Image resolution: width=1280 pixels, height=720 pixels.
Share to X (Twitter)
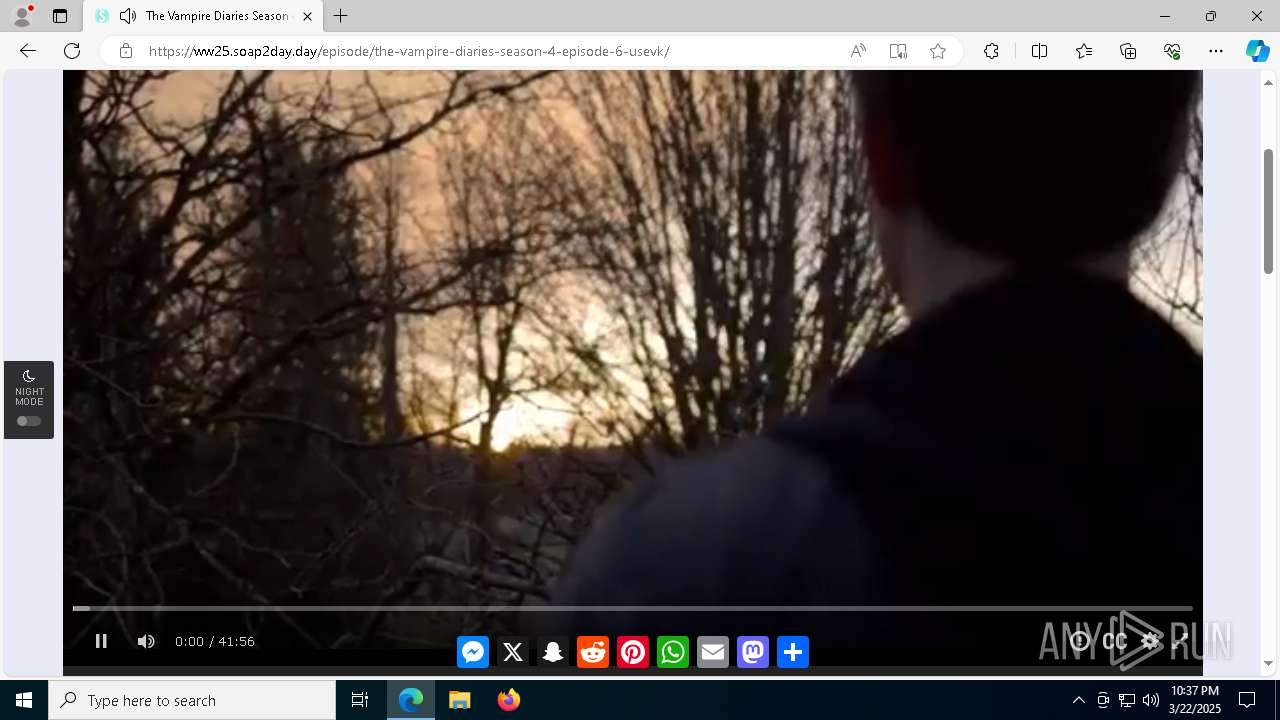(513, 652)
